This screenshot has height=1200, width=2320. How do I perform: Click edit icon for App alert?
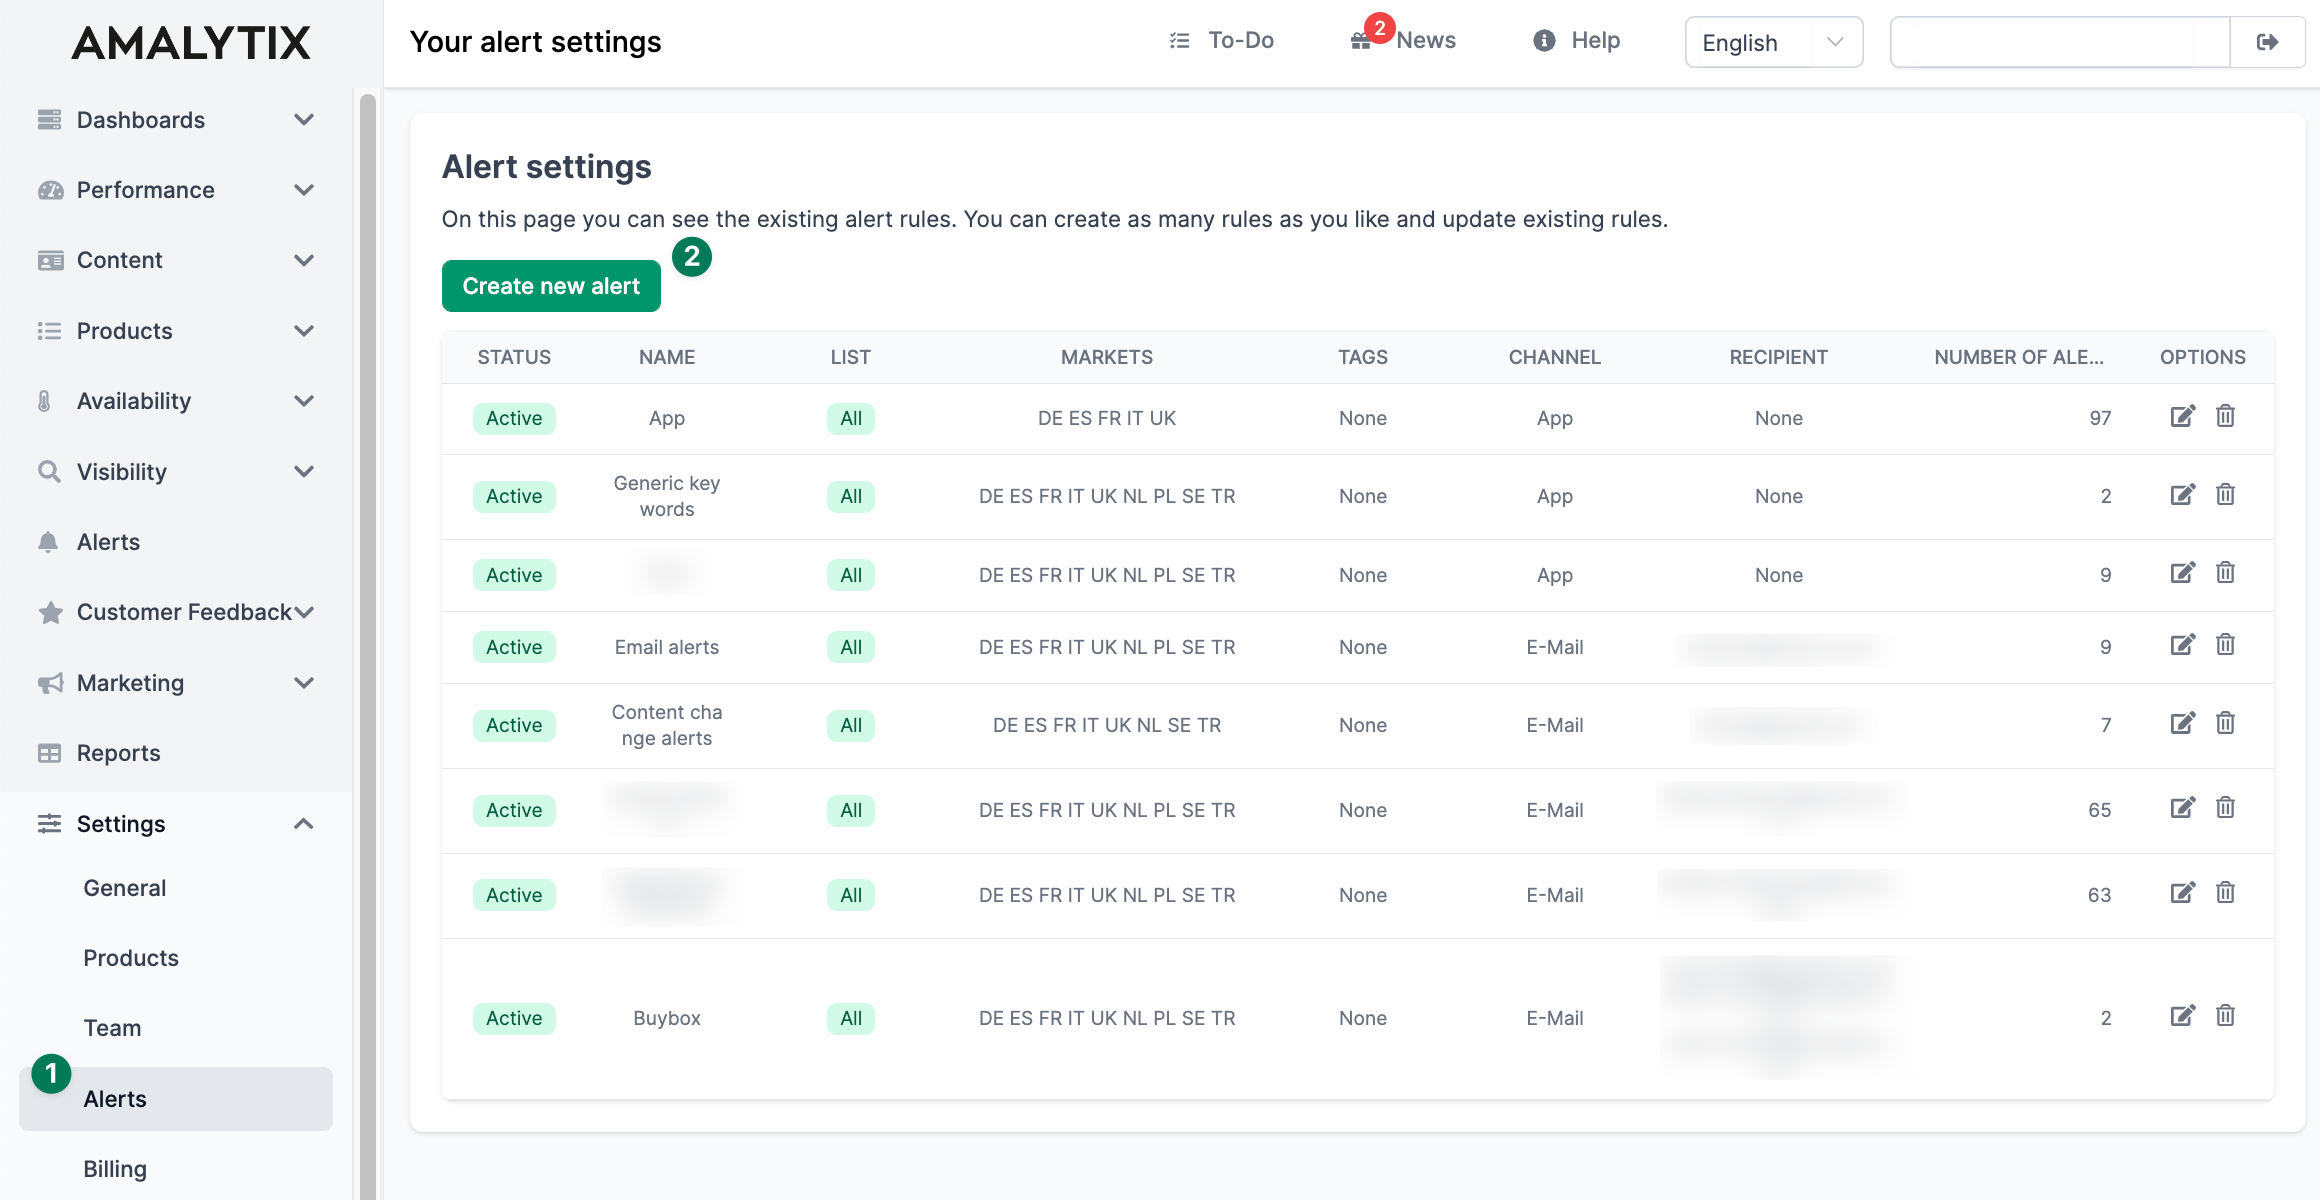tap(2182, 416)
